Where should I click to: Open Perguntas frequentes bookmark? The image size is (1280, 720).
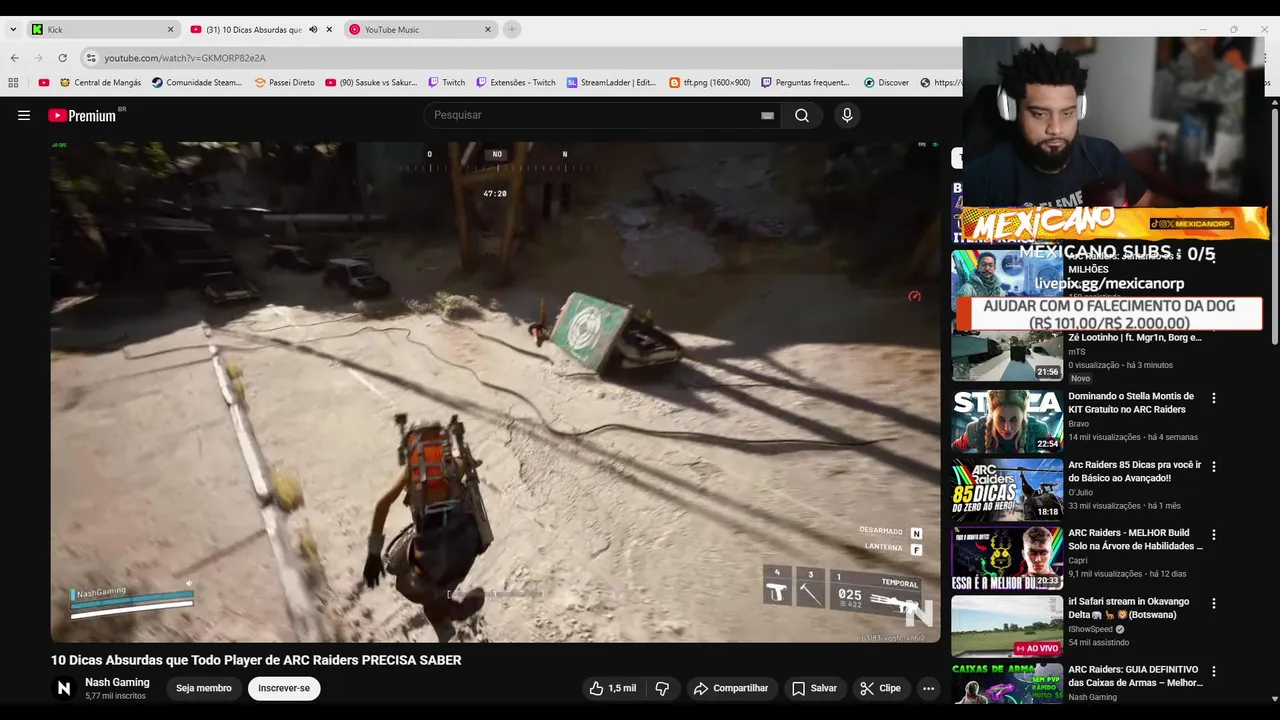[x=805, y=83]
